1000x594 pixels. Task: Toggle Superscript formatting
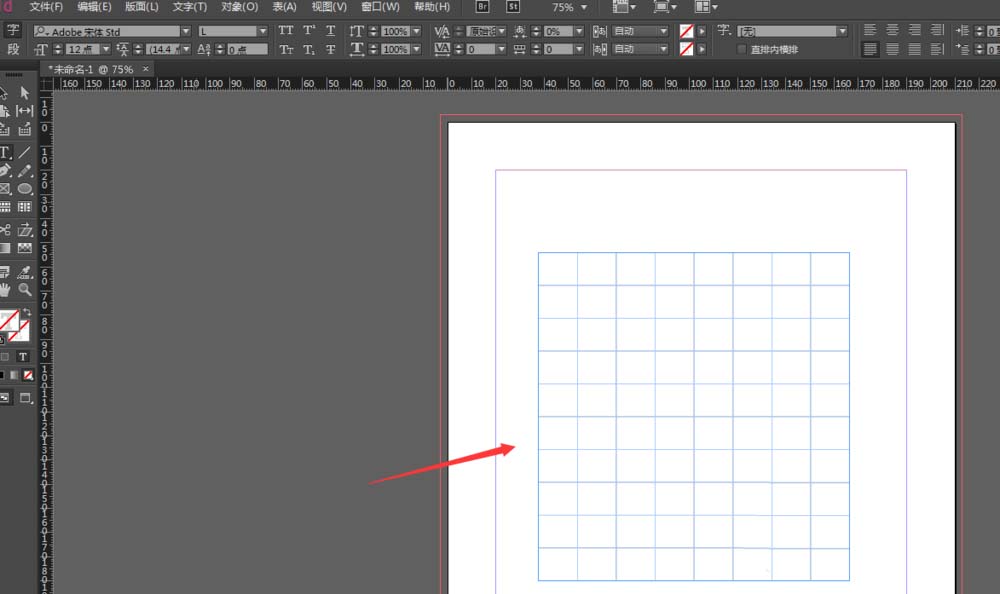point(309,31)
